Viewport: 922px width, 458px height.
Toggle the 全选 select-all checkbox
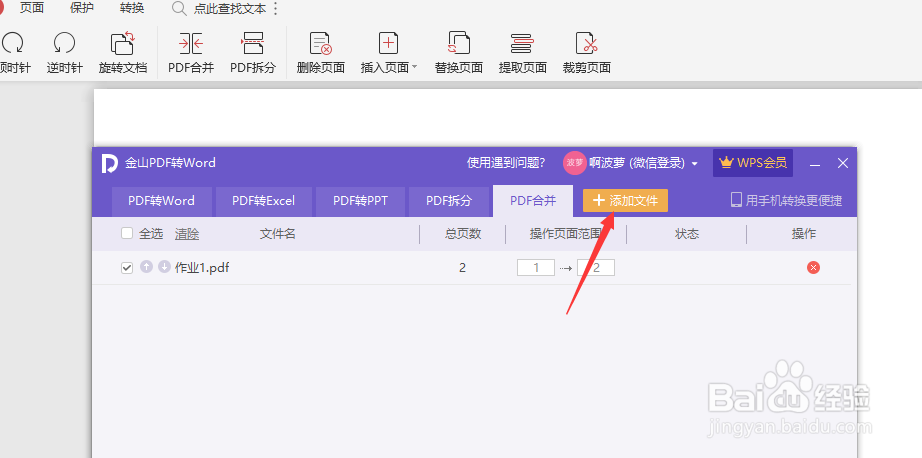click(126, 233)
